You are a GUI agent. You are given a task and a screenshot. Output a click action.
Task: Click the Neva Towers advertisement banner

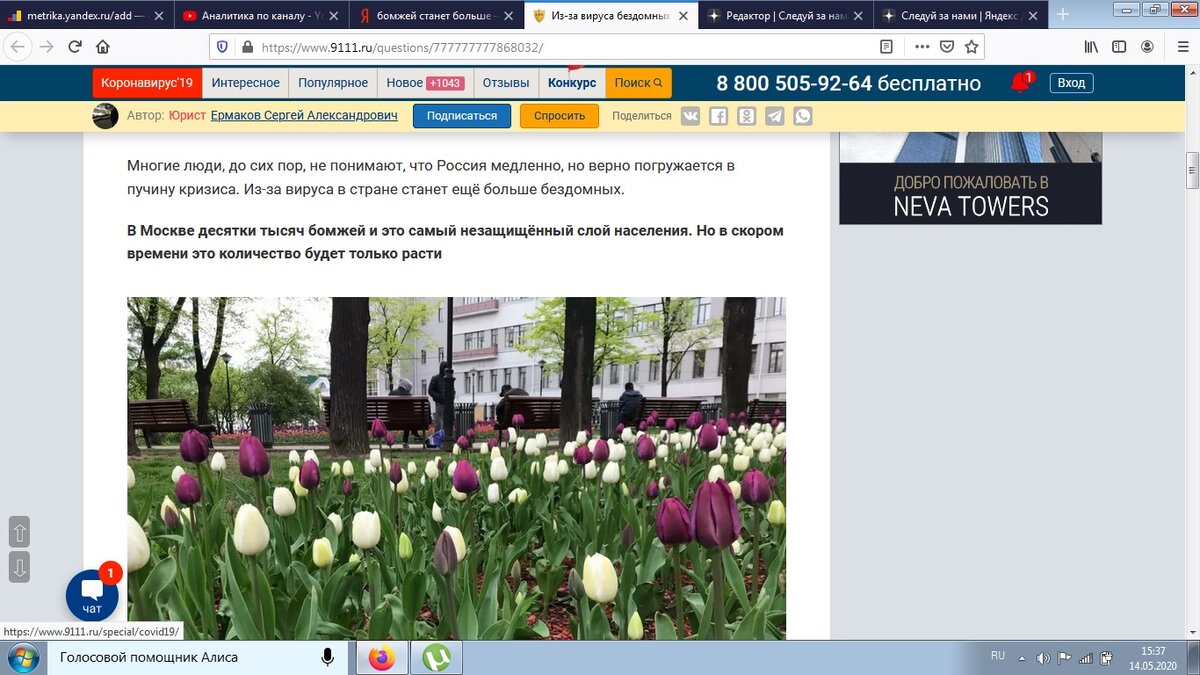tap(970, 178)
